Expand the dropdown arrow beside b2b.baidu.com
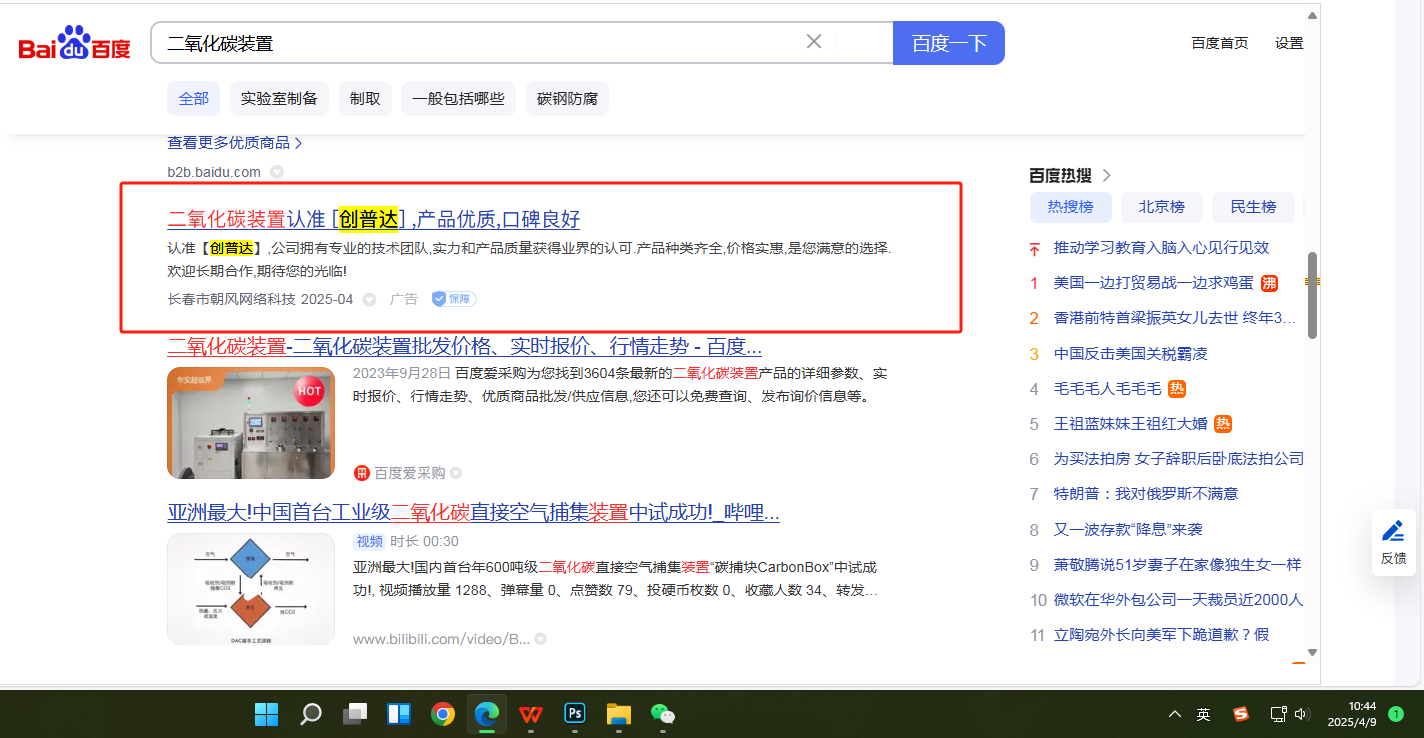 click(x=277, y=172)
